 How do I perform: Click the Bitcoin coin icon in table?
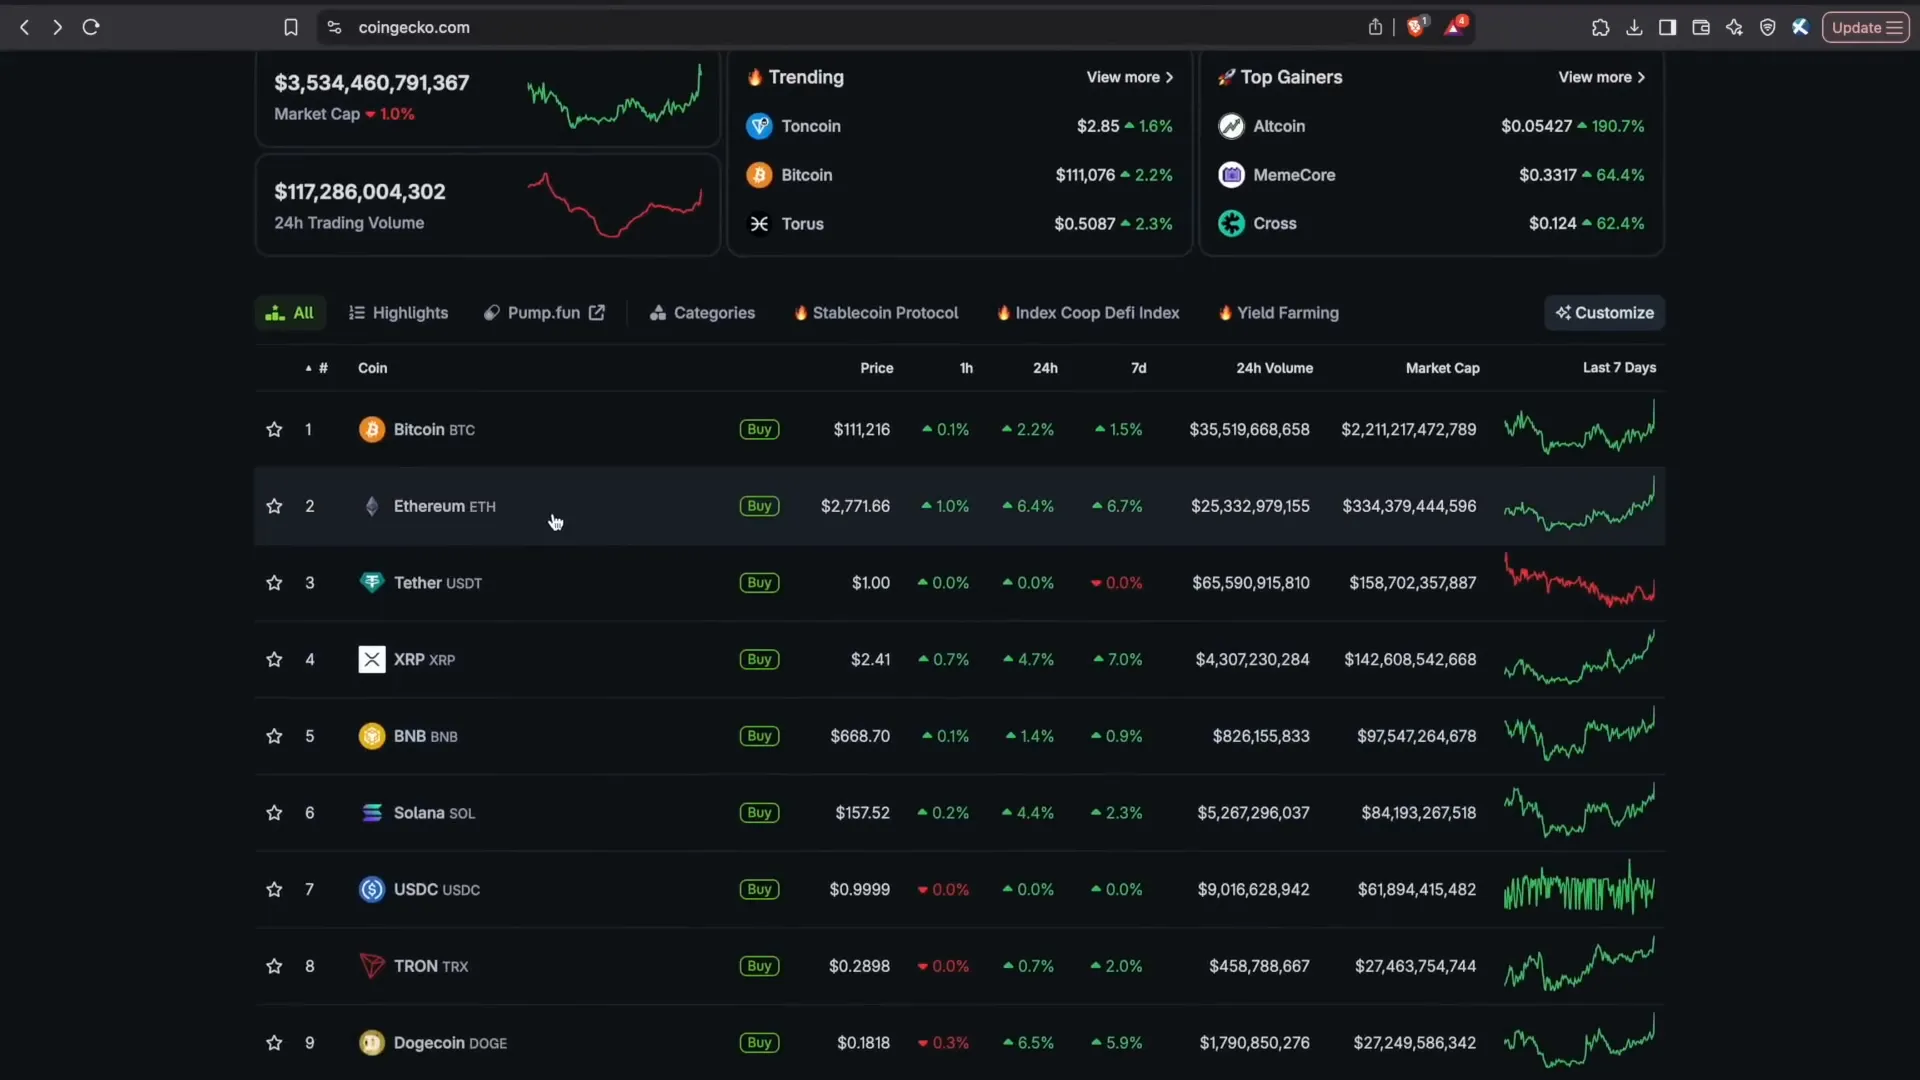(371, 430)
